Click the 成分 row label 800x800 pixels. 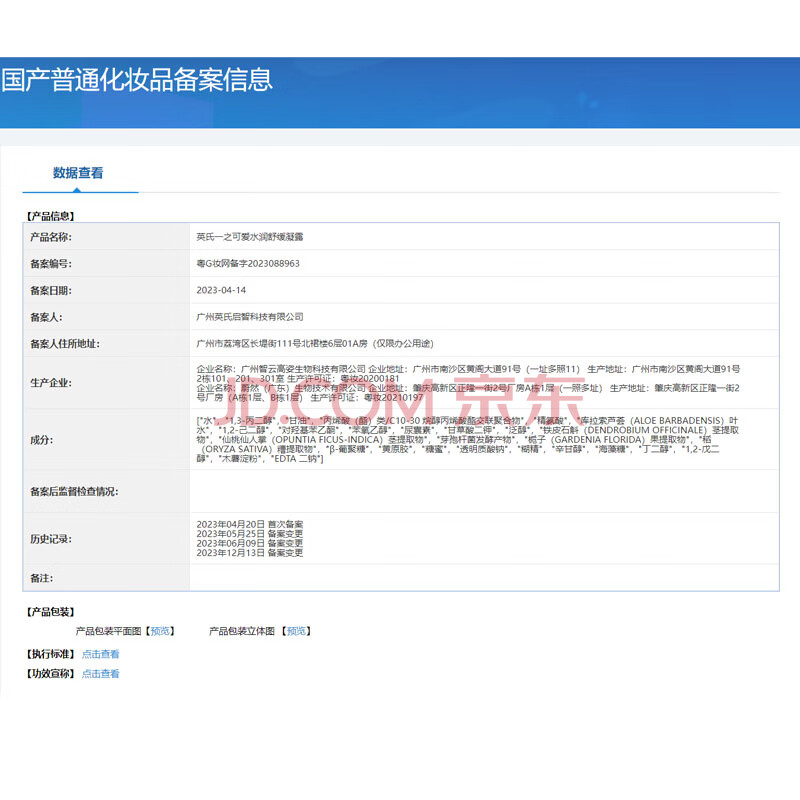coord(42,438)
